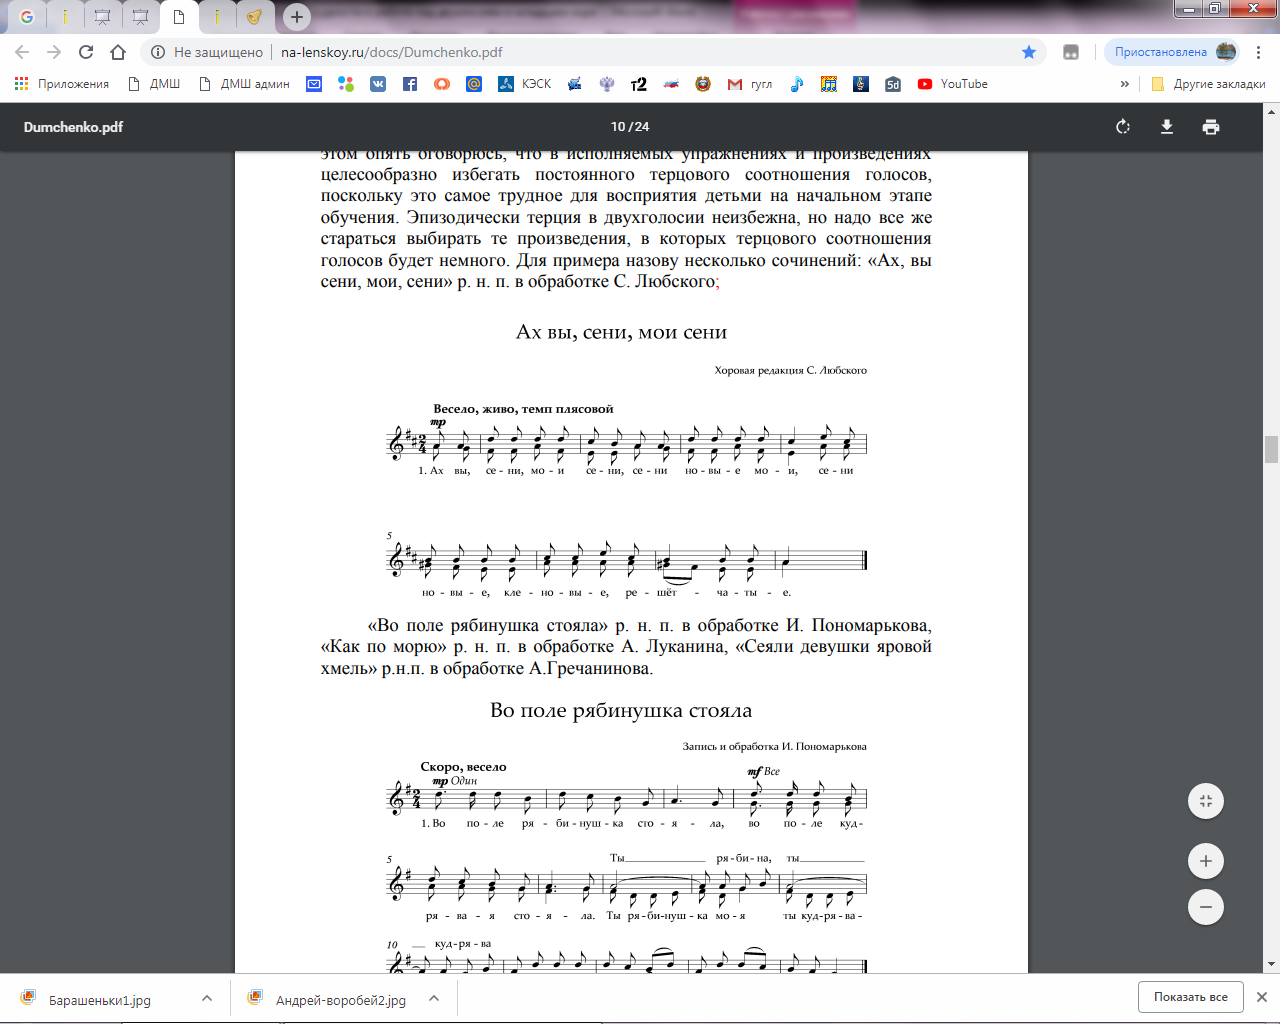Viewport: 1280px width, 1024px height.
Task: Print the PDF document
Action: pos(1211,127)
